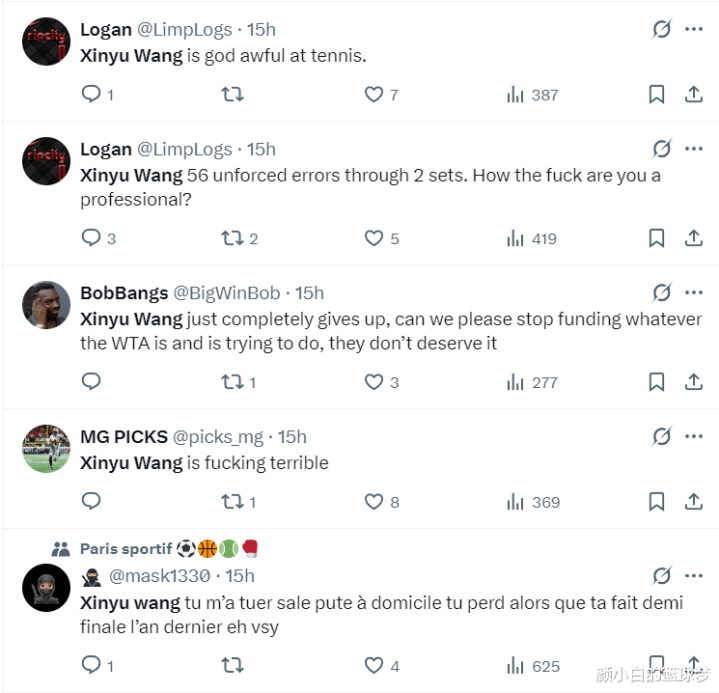Open more options on BobBangs' tweet
The height and width of the screenshot is (693, 719).
click(x=693, y=292)
